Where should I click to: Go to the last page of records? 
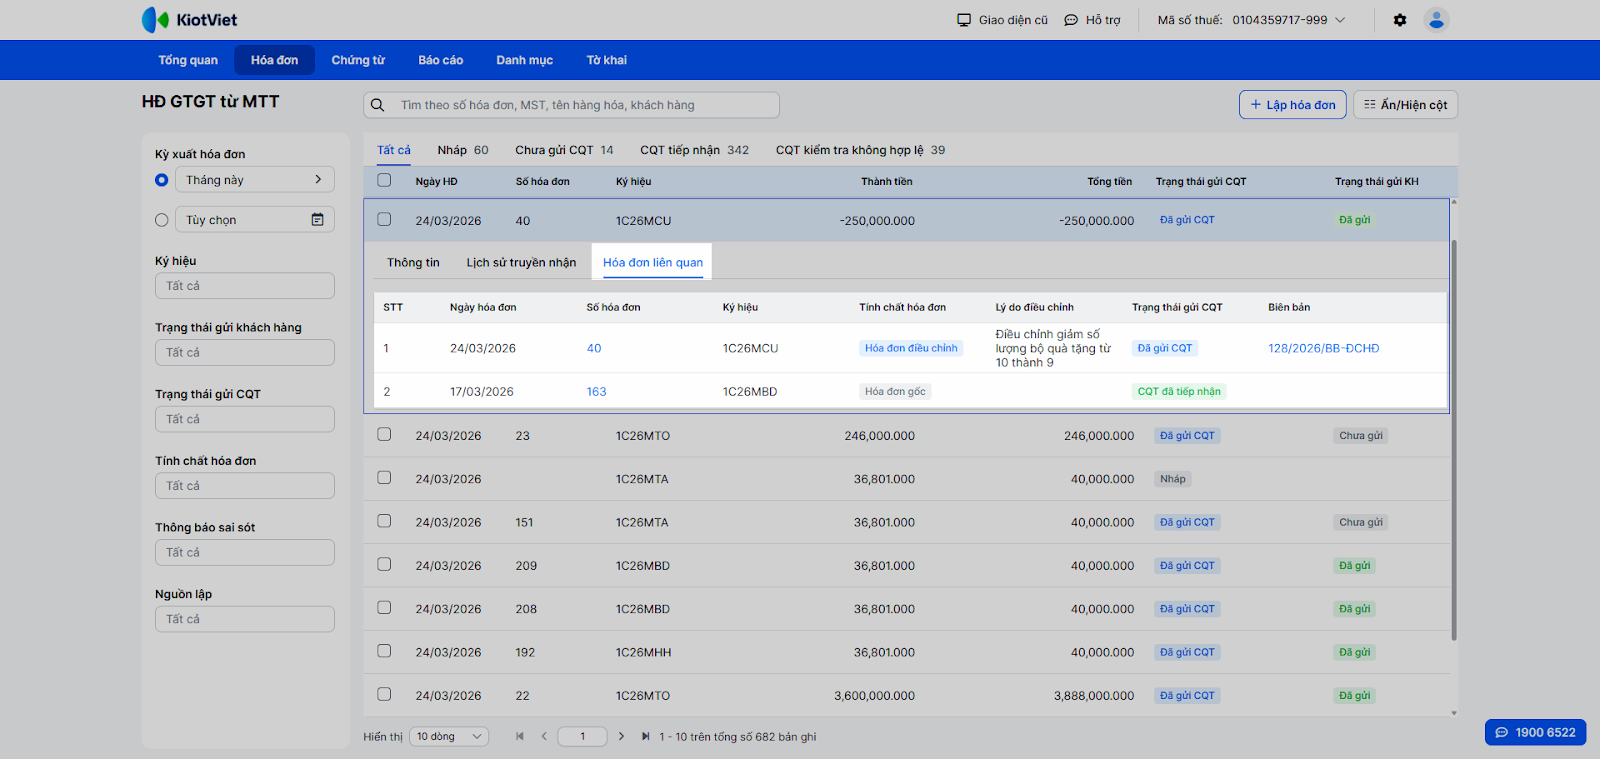645,737
